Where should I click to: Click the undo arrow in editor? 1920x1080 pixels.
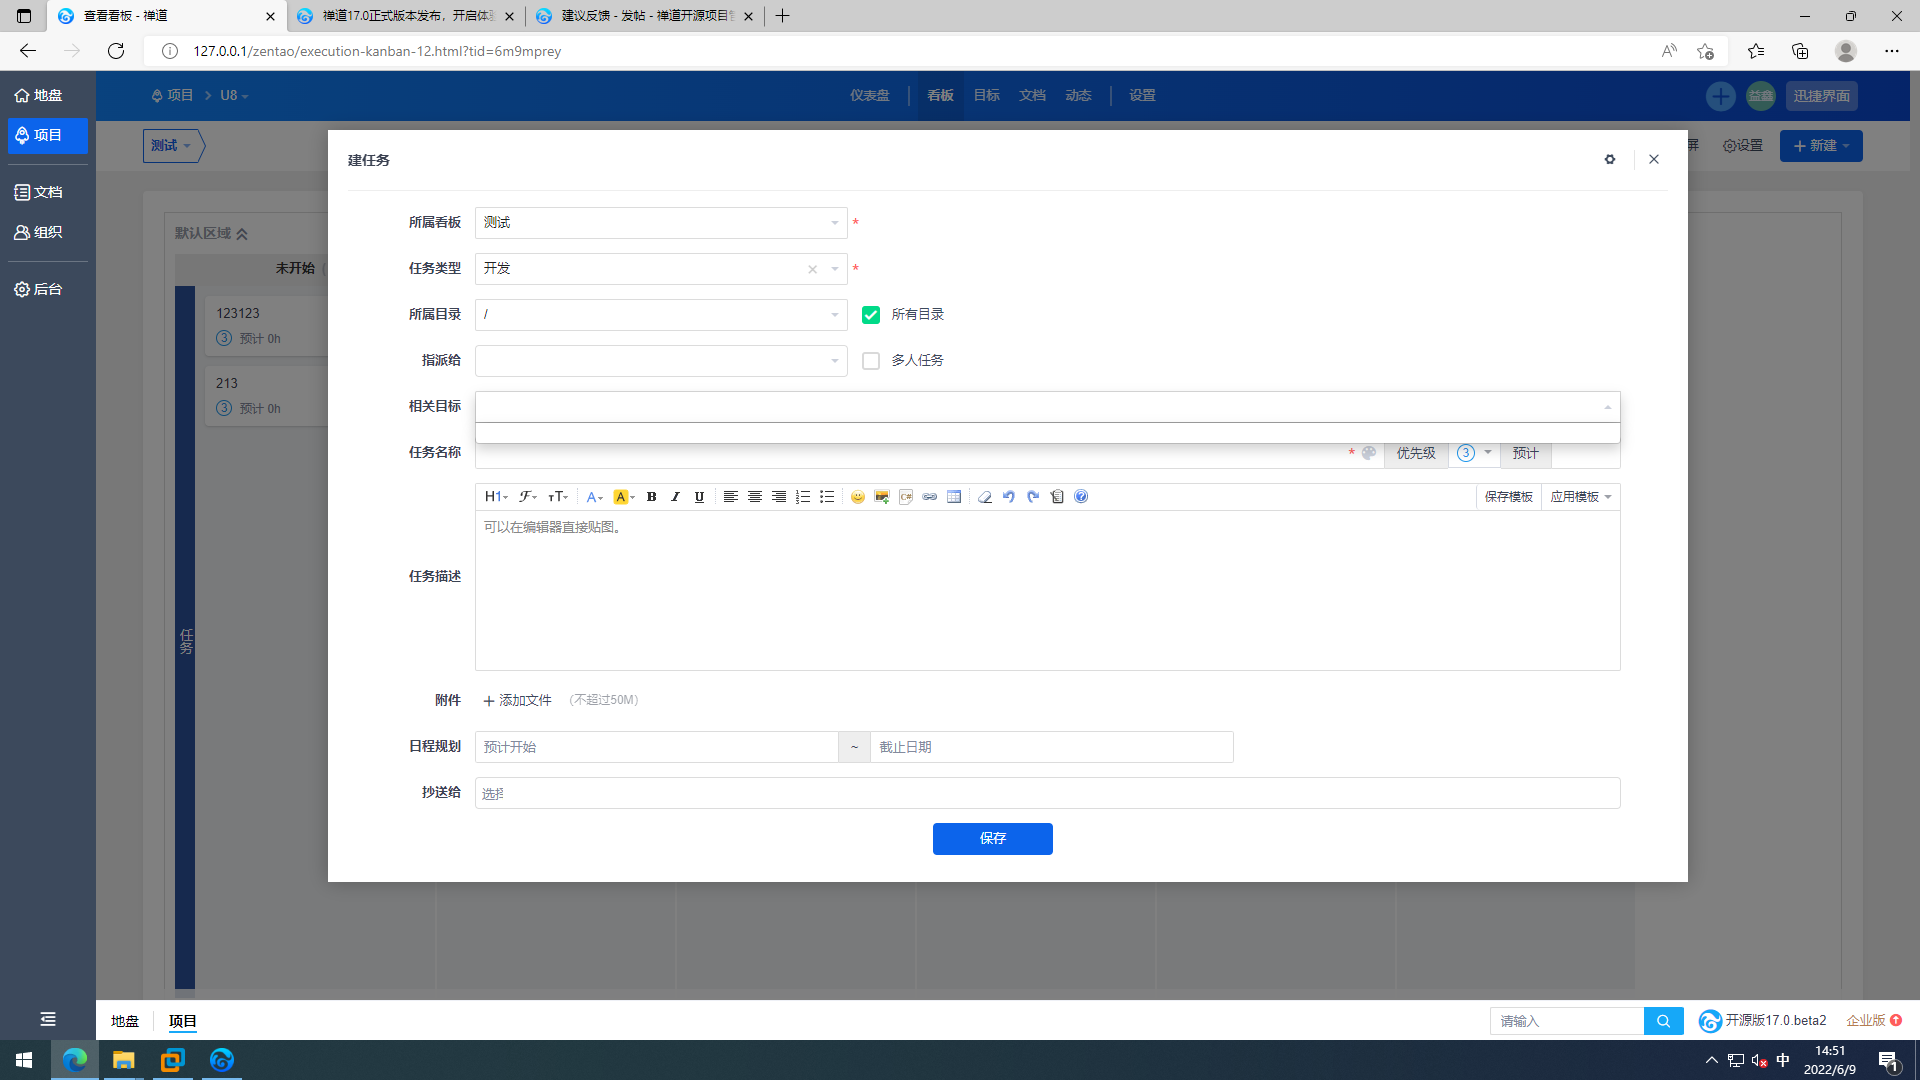pos(1009,497)
